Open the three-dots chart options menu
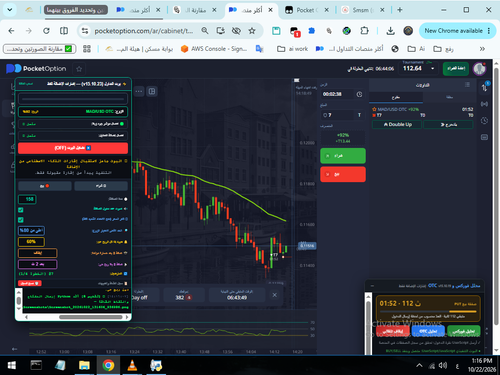 point(139,91)
